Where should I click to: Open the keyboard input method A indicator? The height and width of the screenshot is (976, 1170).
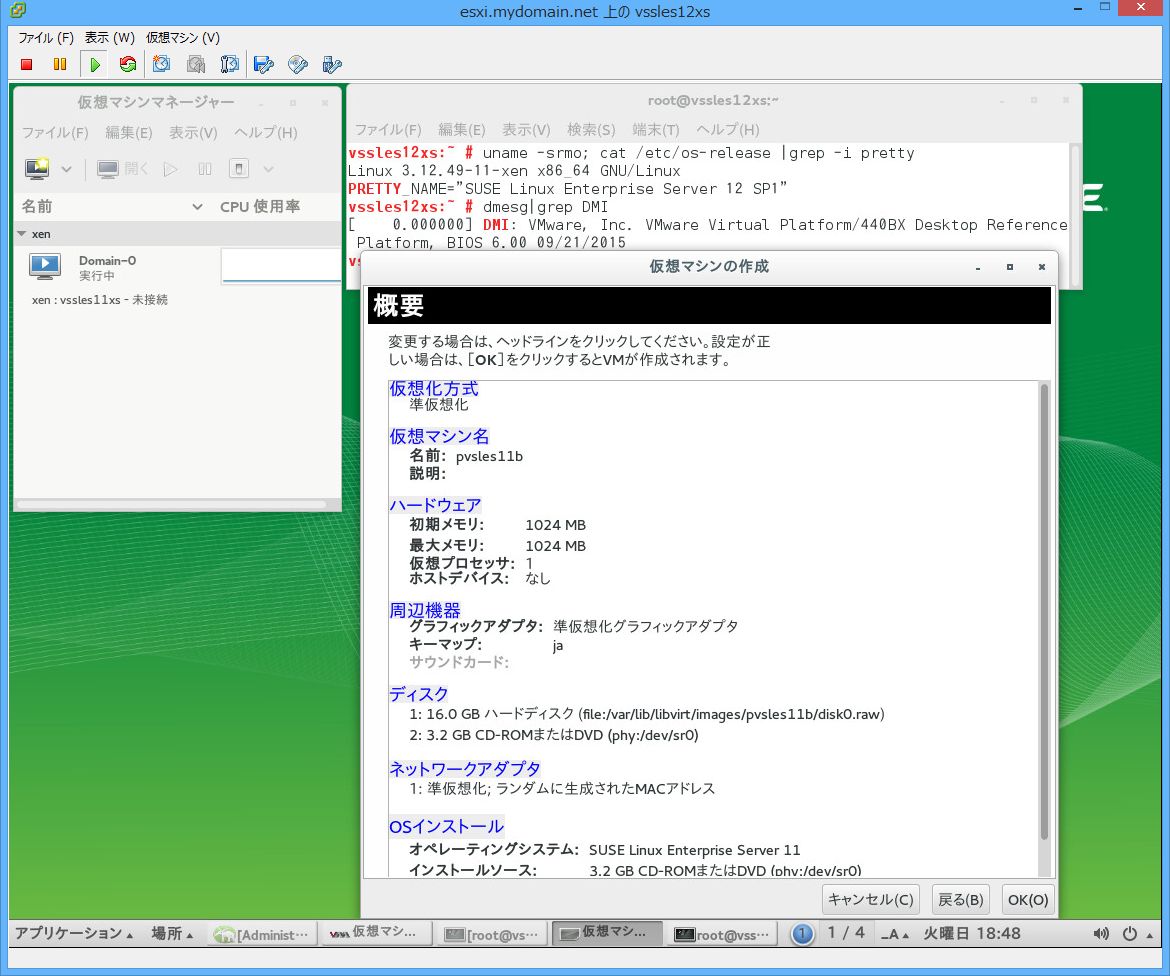[894, 933]
